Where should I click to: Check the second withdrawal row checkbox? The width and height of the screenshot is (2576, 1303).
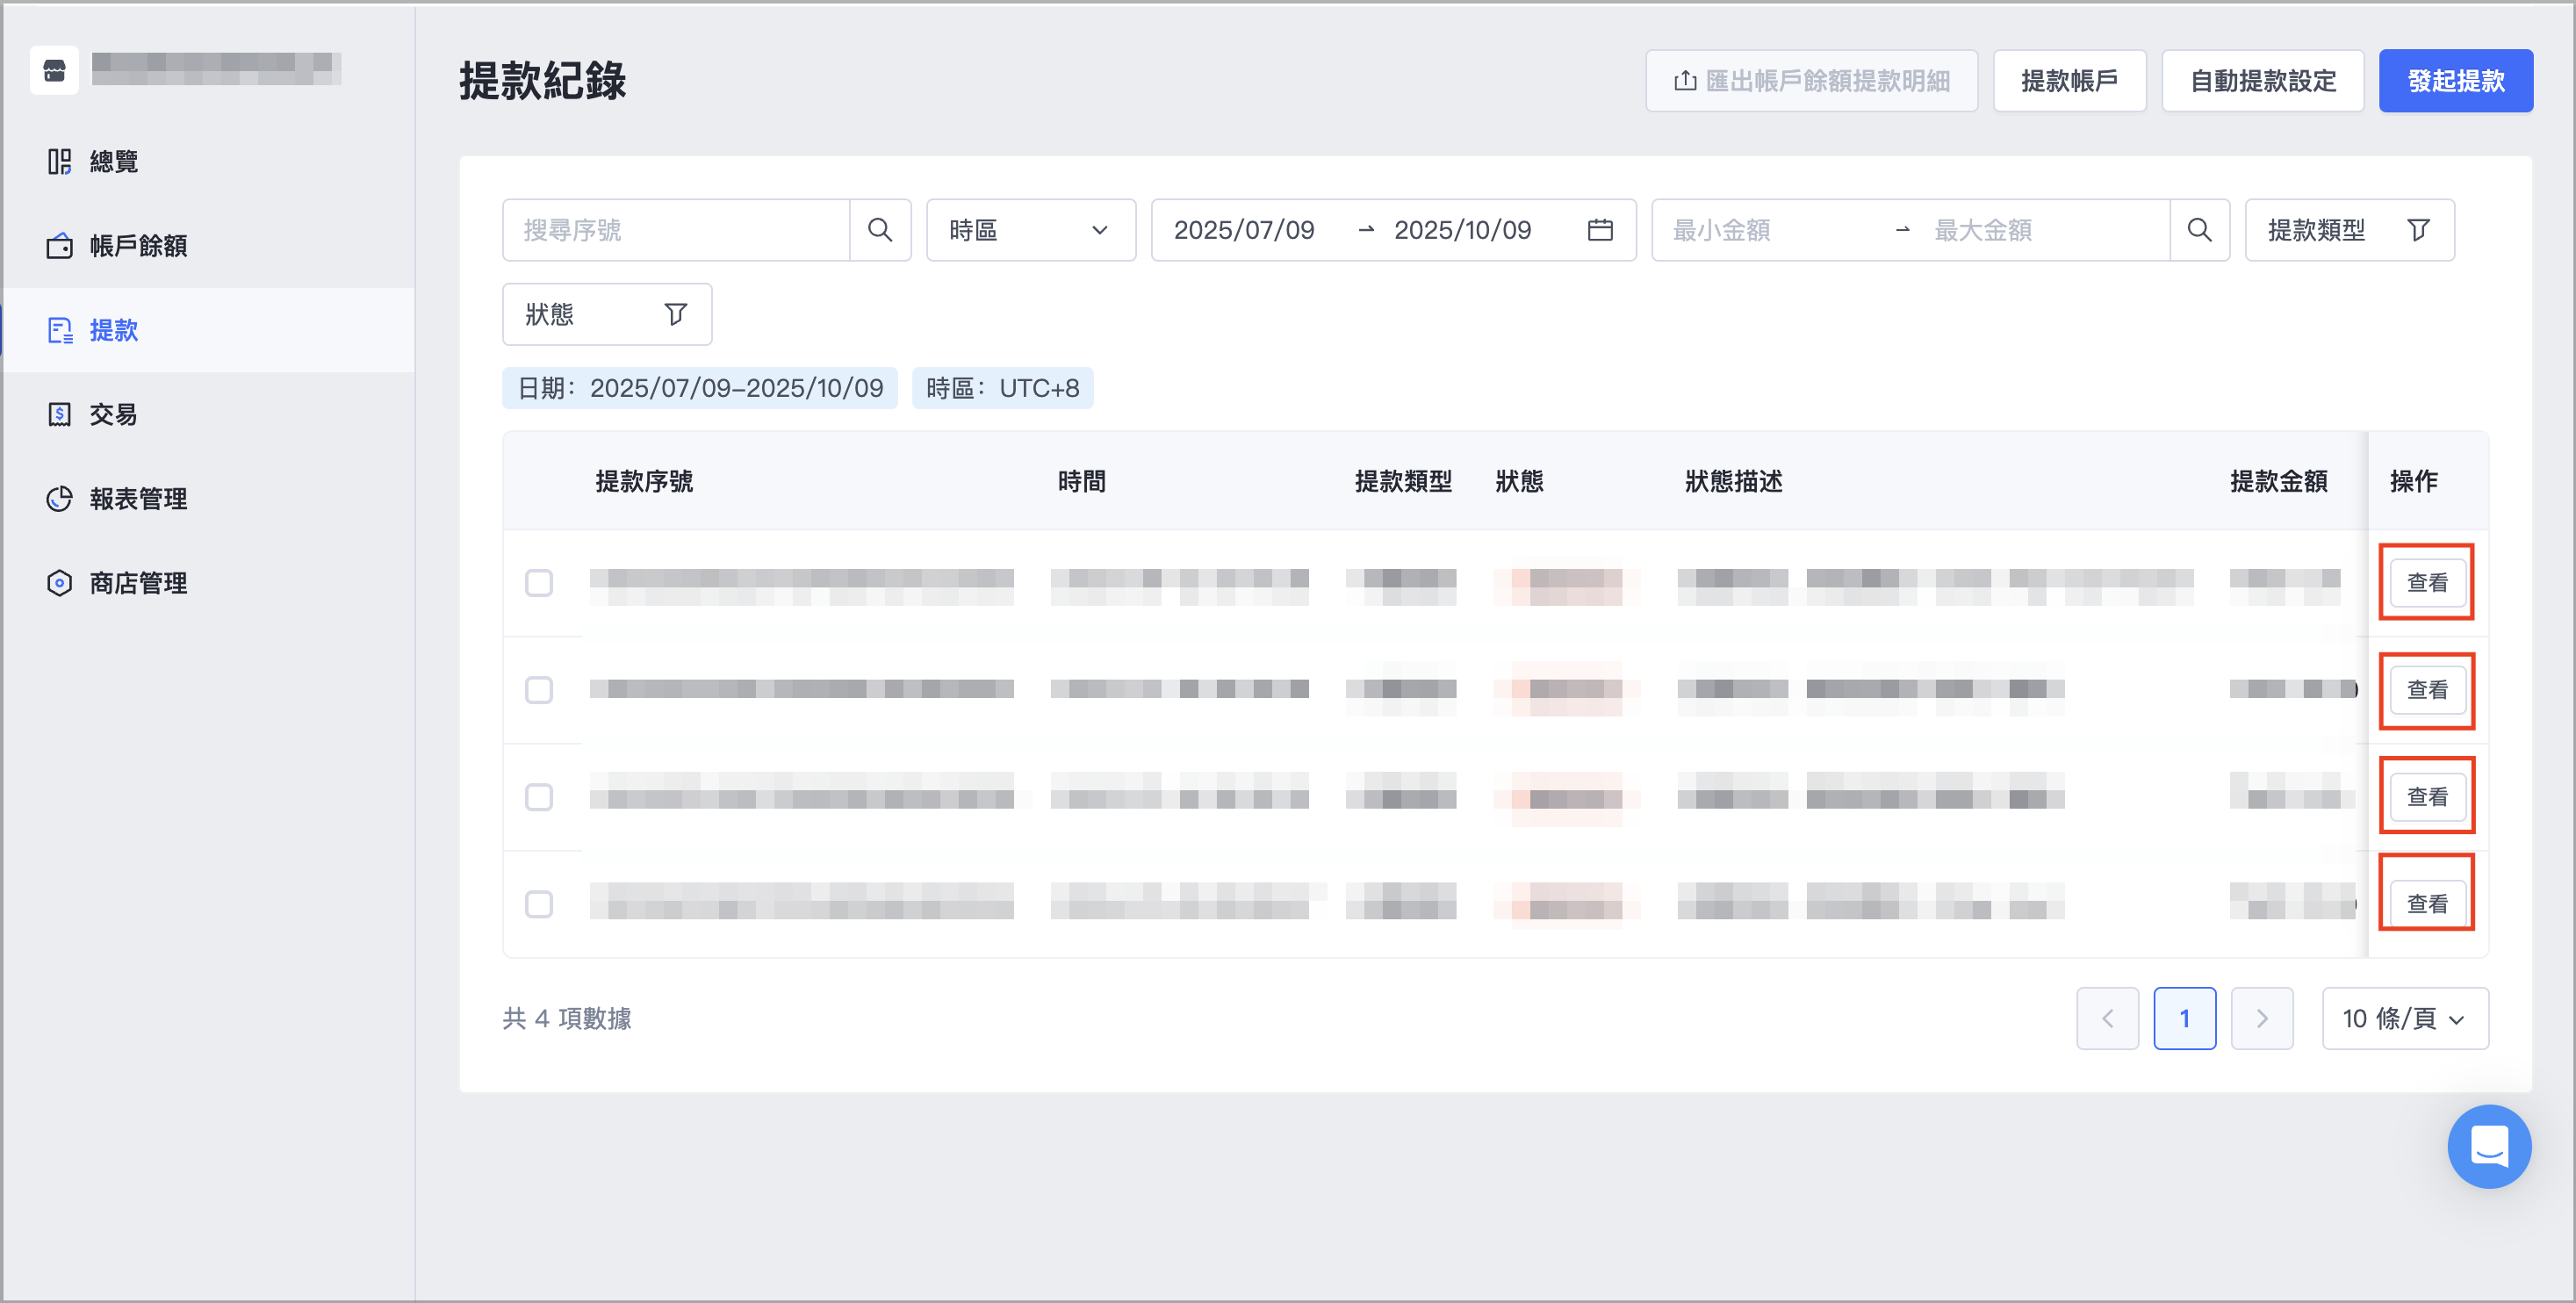tap(539, 690)
